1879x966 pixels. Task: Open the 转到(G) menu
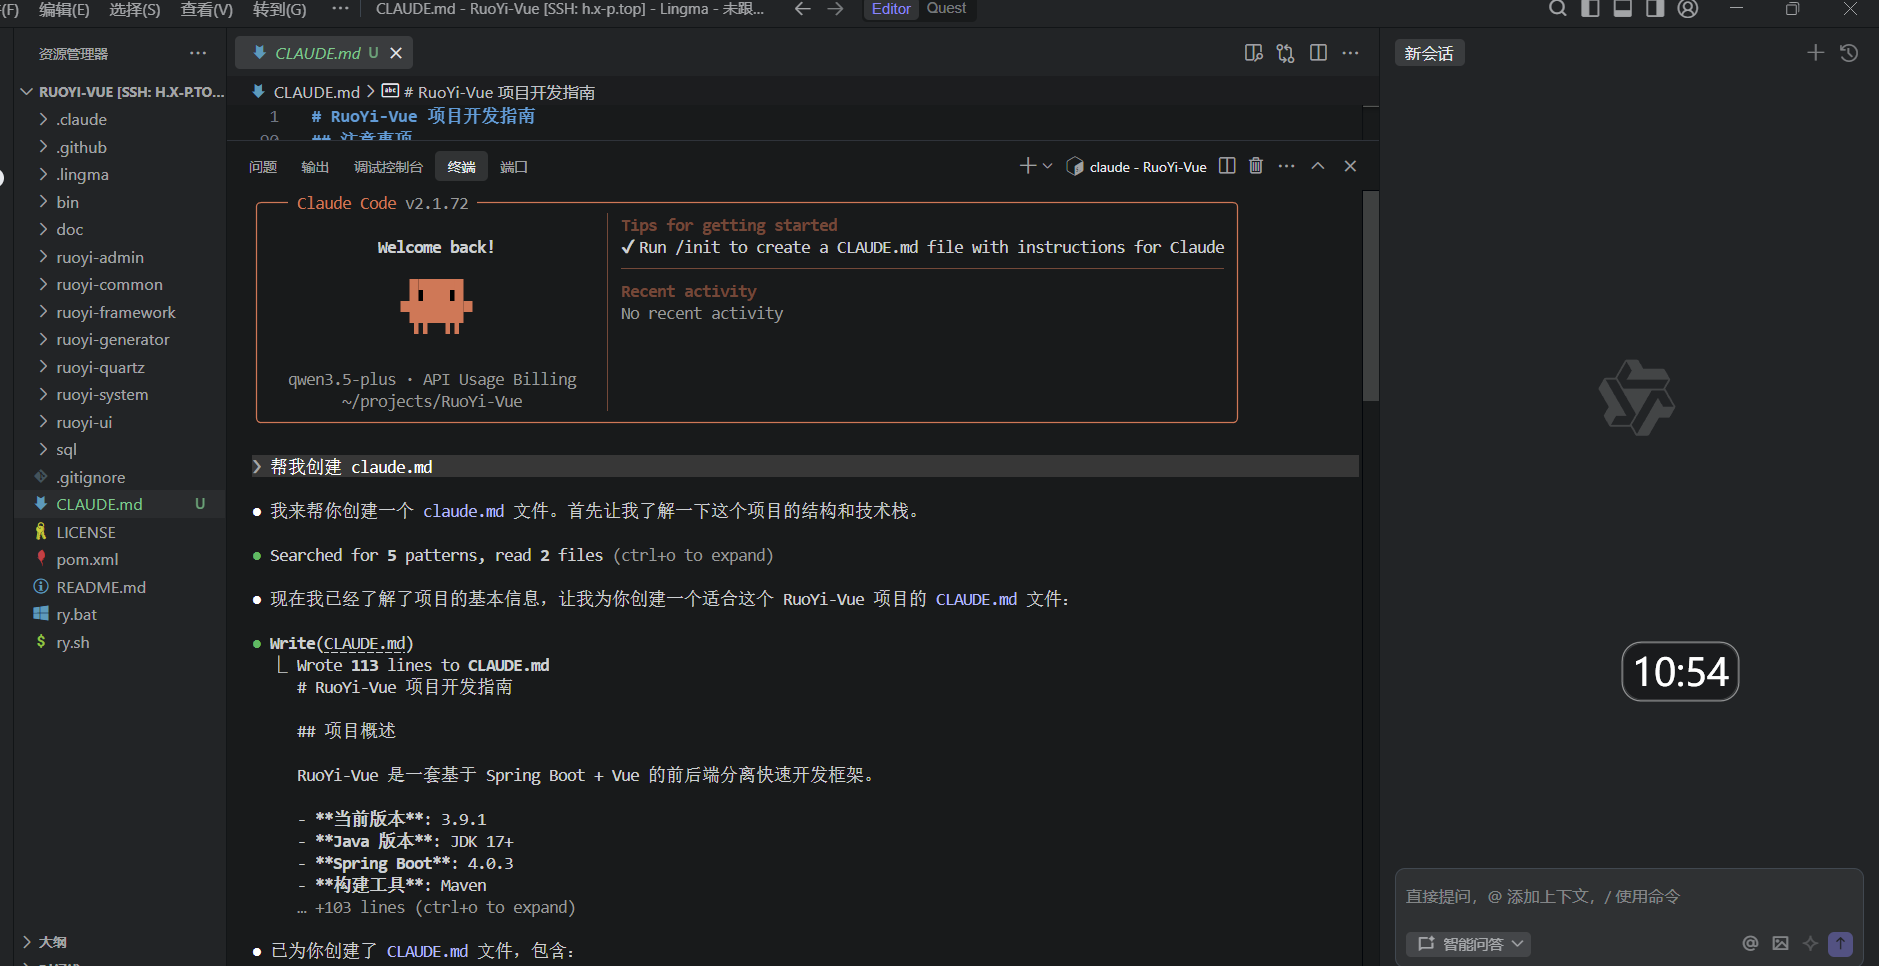coord(280,9)
